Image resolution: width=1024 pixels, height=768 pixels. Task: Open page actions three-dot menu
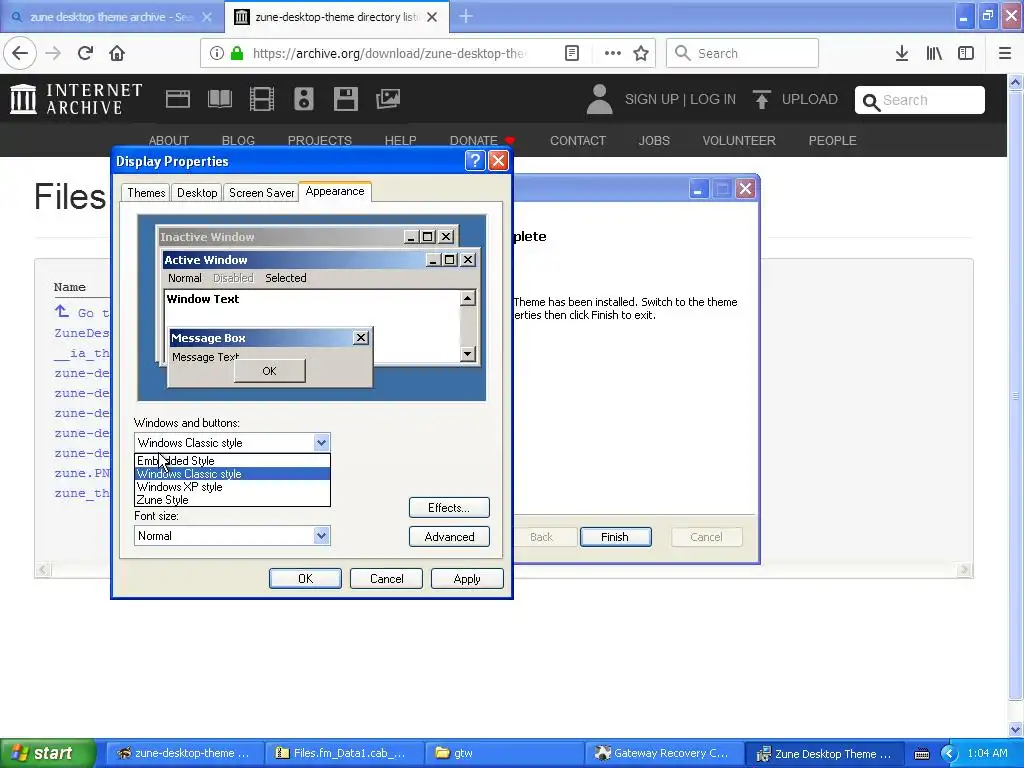pyautogui.click(x=613, y=53)
